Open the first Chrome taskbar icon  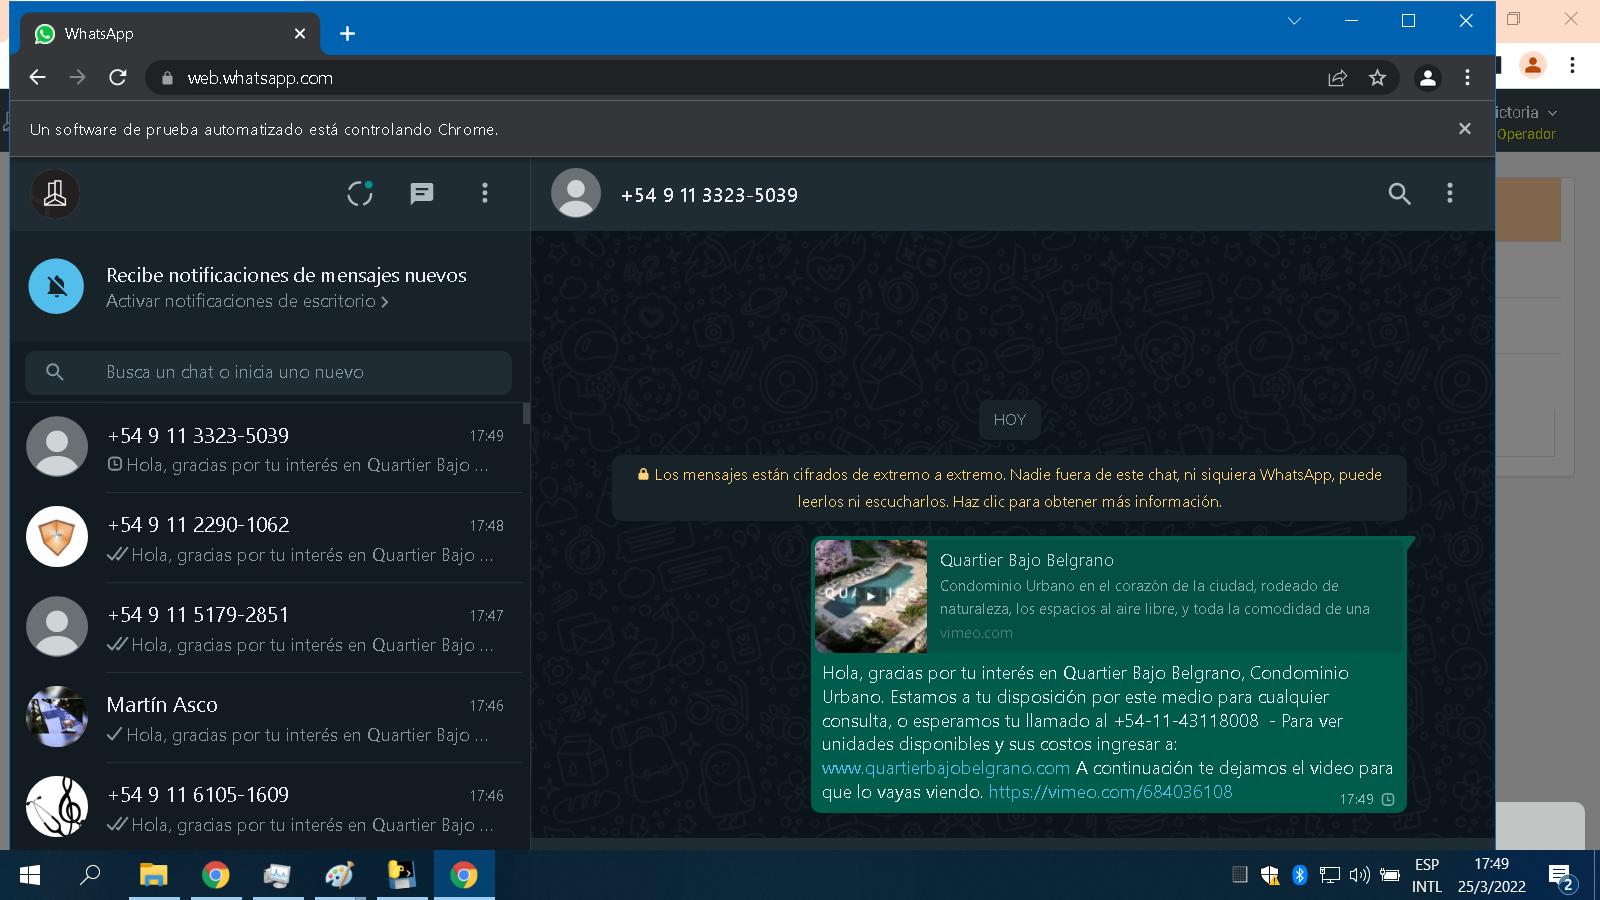[215, 875]
